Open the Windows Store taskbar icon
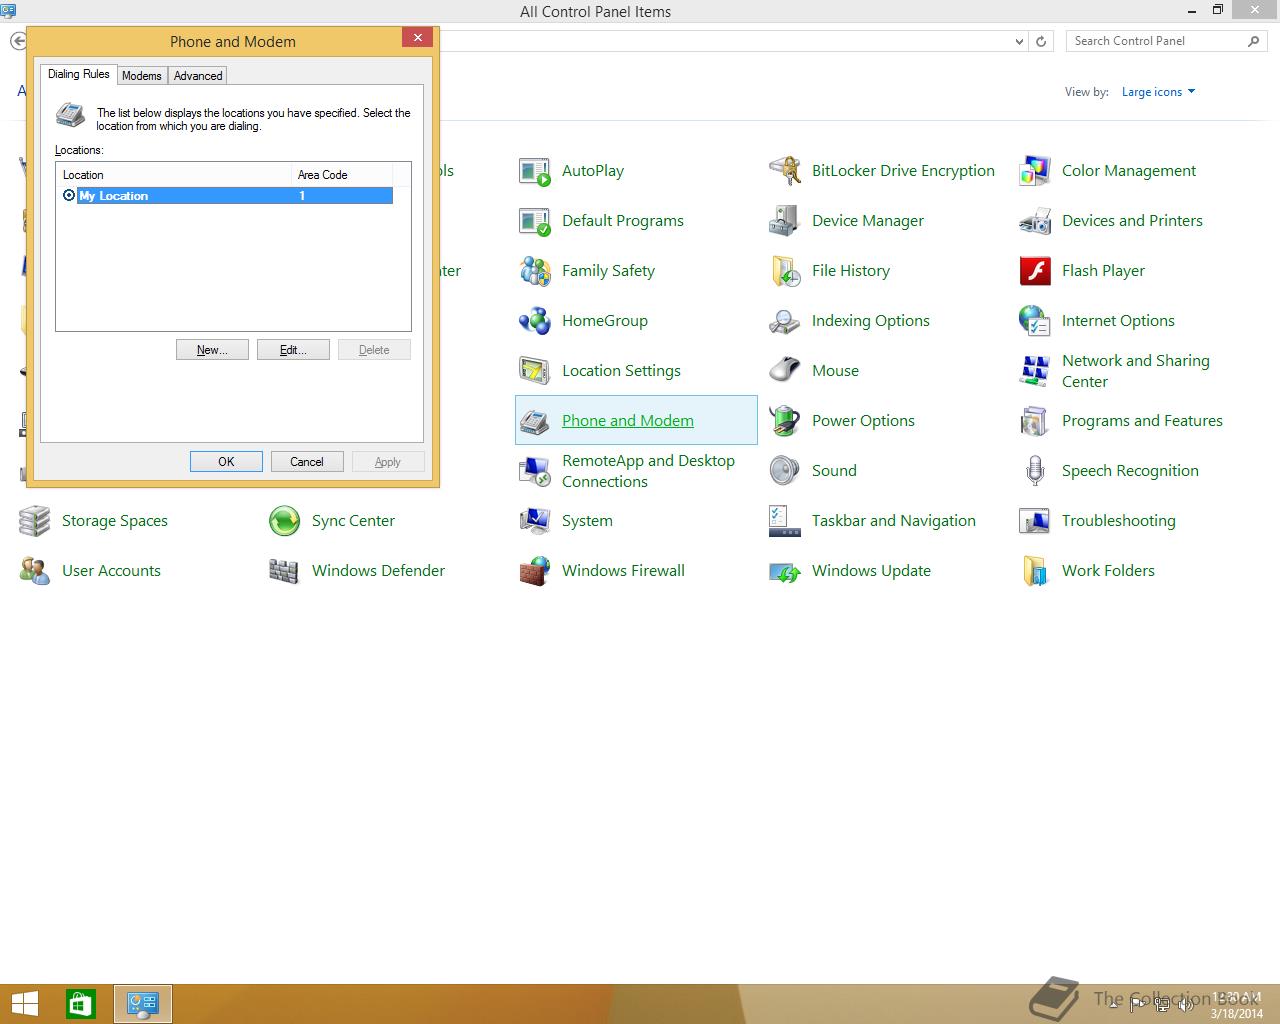Image resolution: width=1280 pixels, height=1024 pixels. pyautogui.click(x=81, y=1004)
